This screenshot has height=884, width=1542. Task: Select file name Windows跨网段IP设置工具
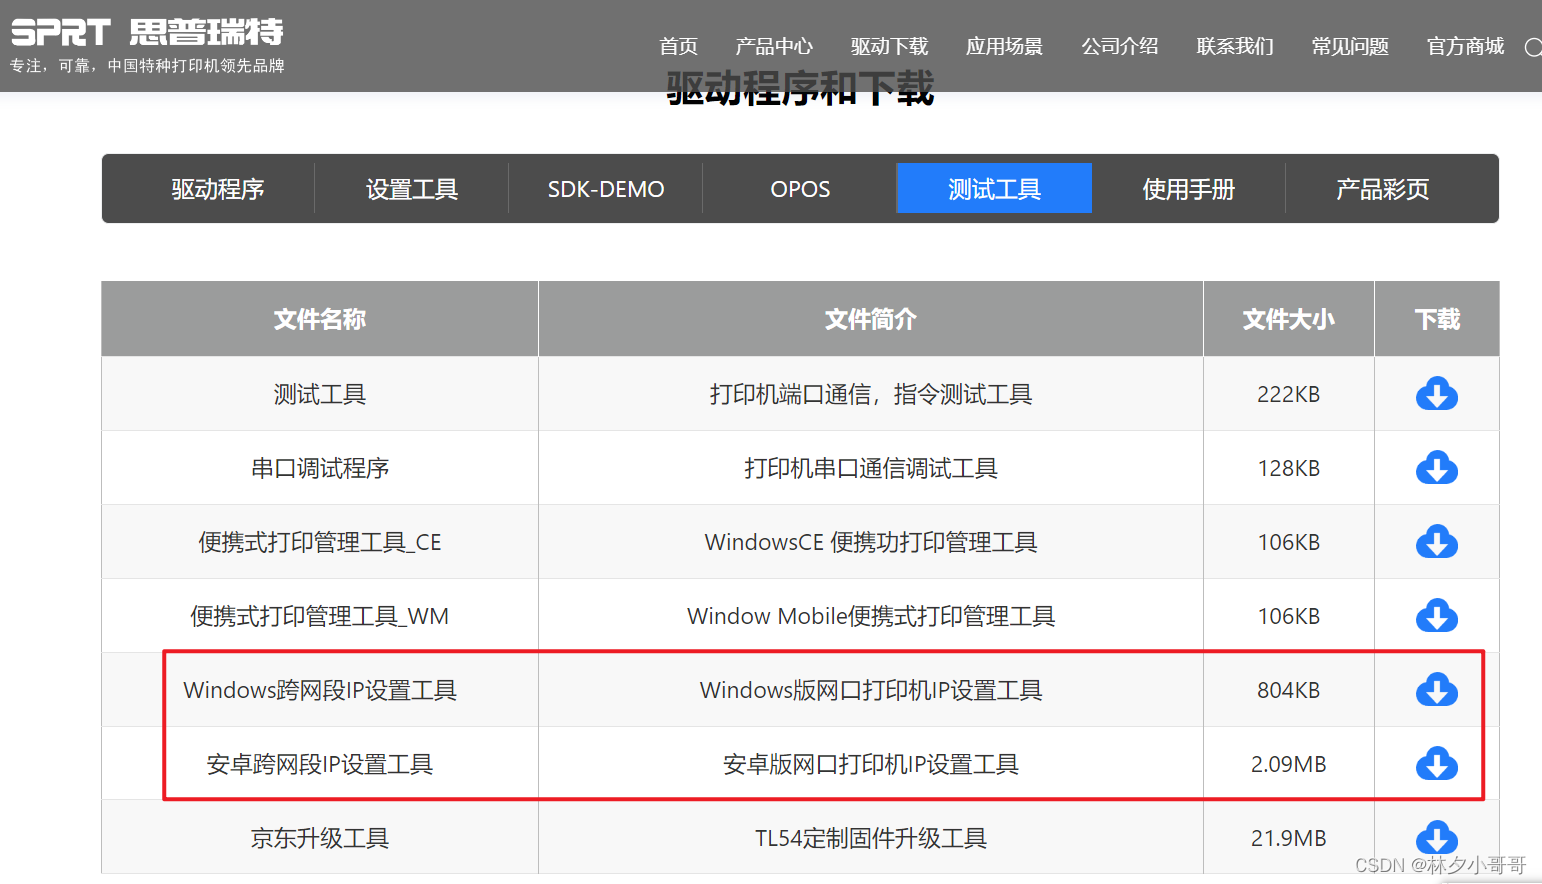(x=320, y=690)
